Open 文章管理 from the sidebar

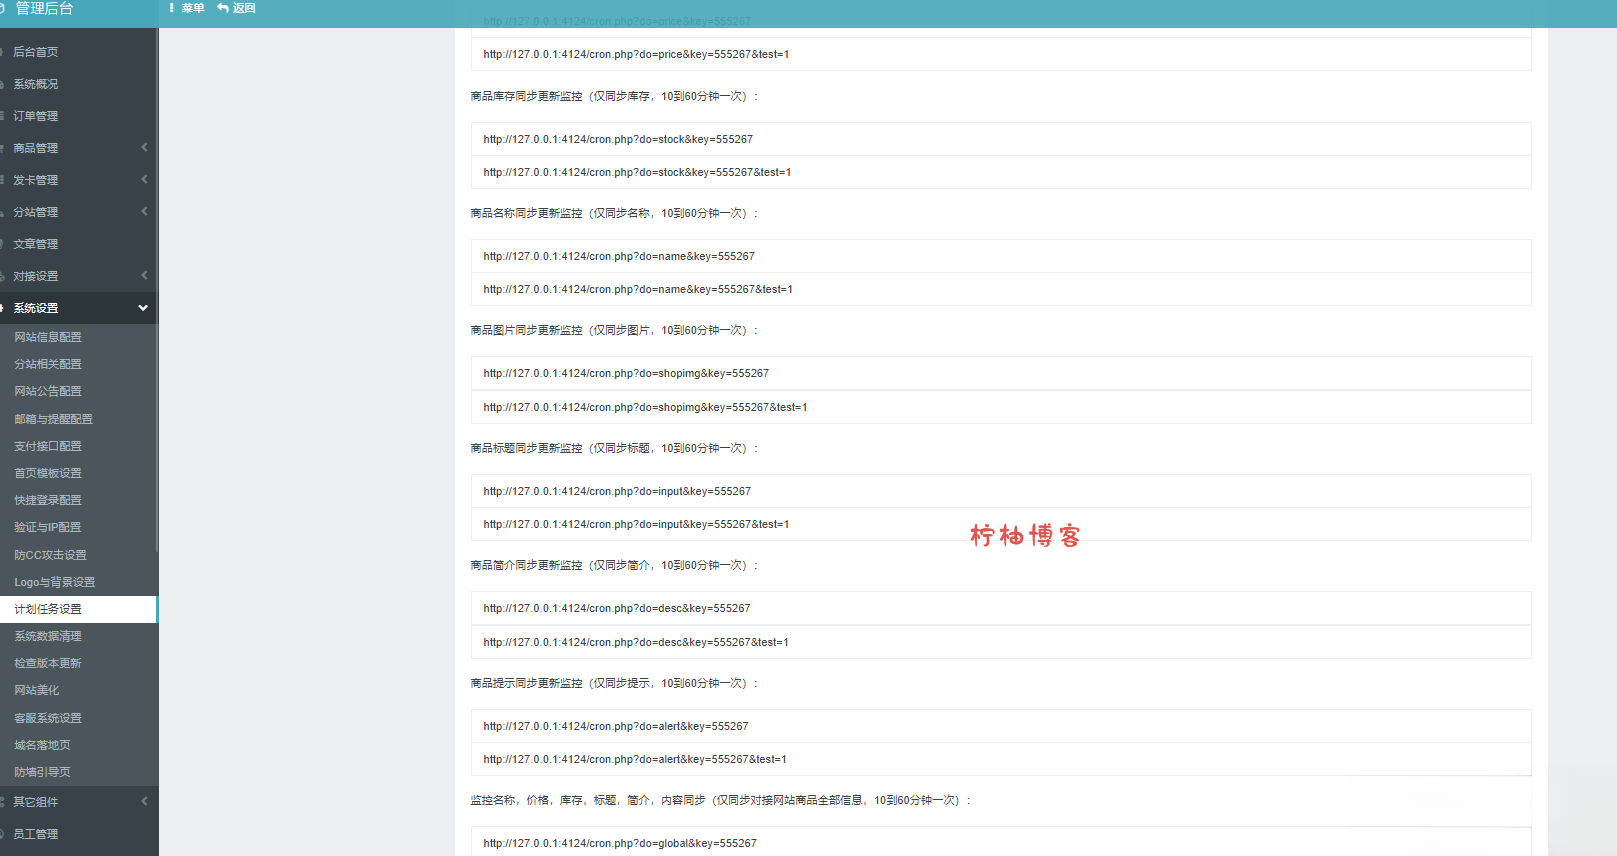36,244
